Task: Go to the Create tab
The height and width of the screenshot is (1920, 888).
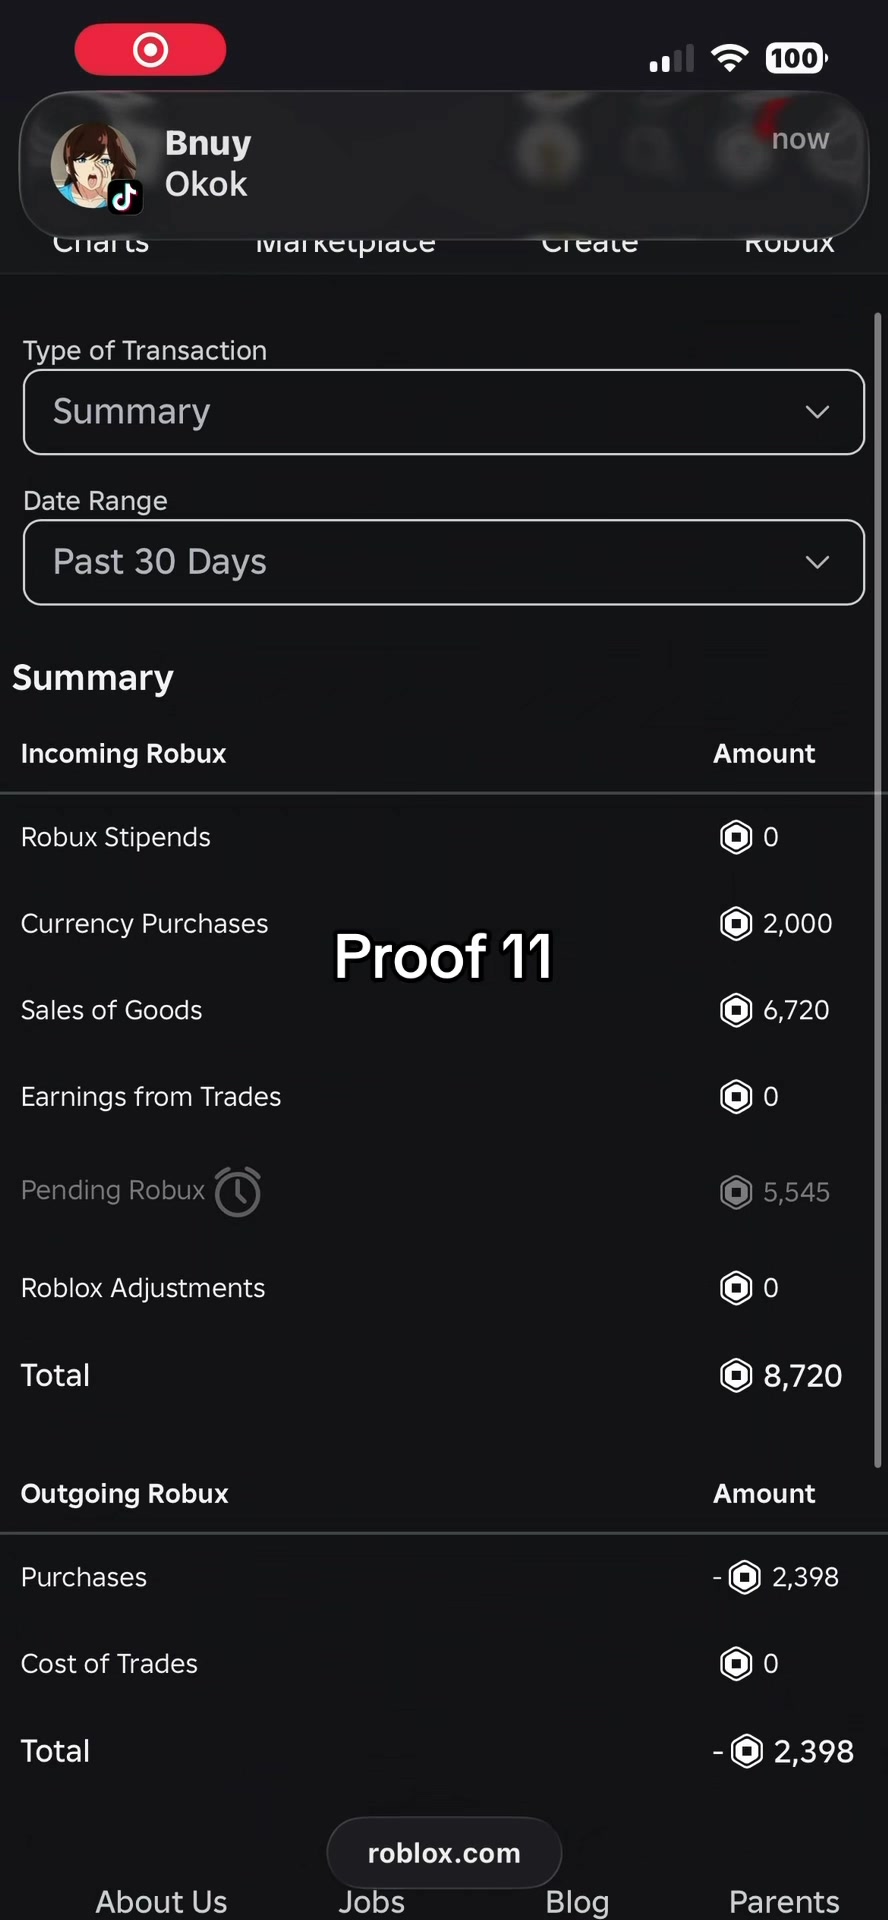Action: pos(590,243)
